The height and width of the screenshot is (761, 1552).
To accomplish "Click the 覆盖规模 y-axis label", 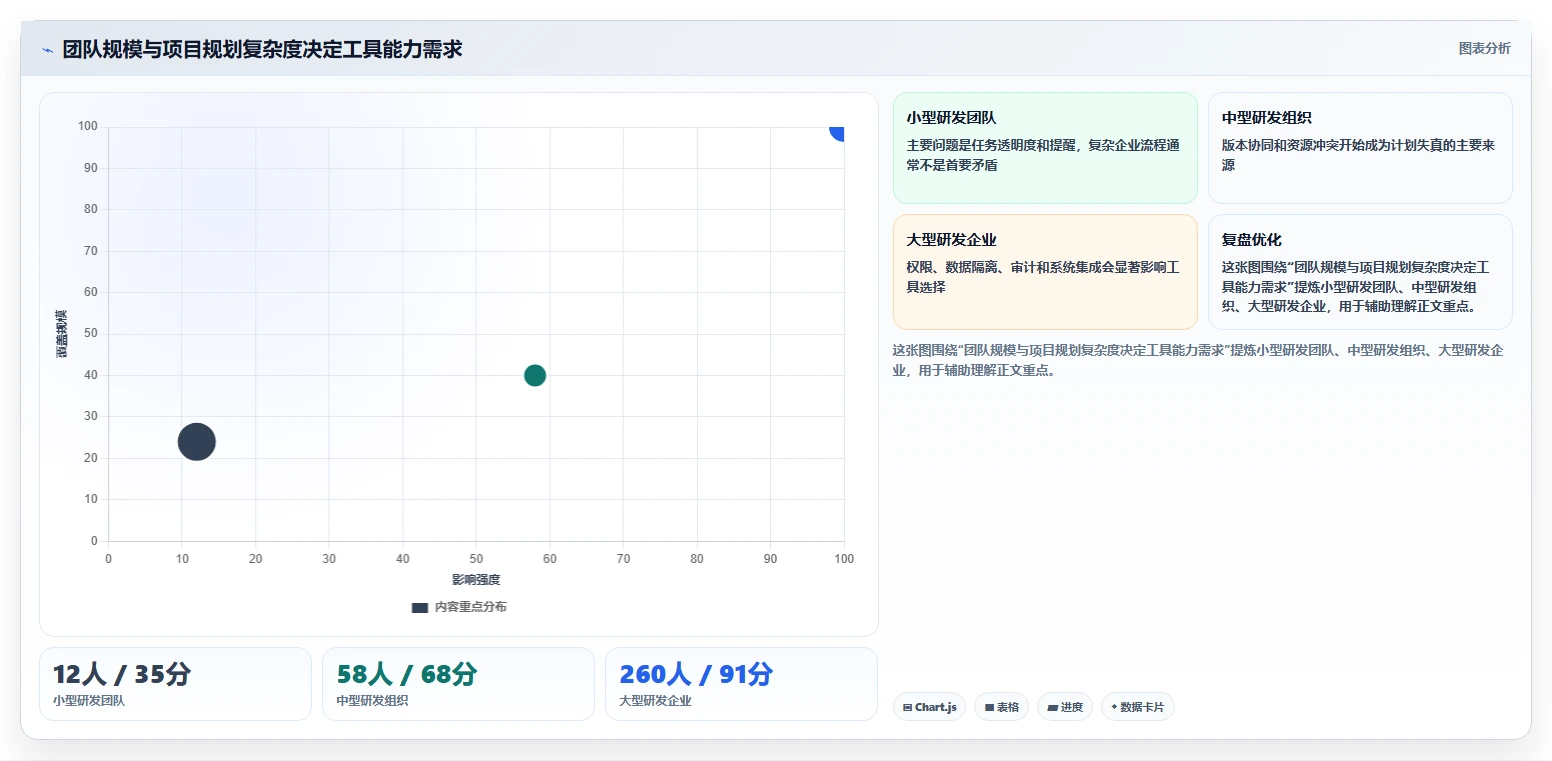I will click(62, 334).
